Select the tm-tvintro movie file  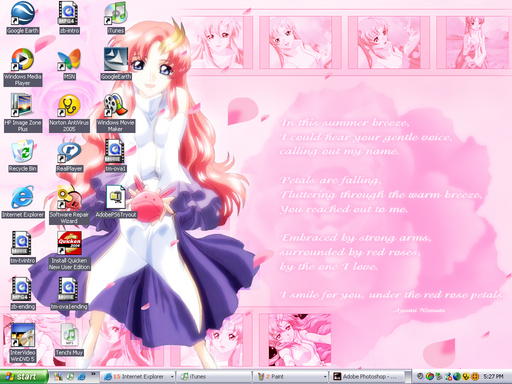(x=22, y=248)
